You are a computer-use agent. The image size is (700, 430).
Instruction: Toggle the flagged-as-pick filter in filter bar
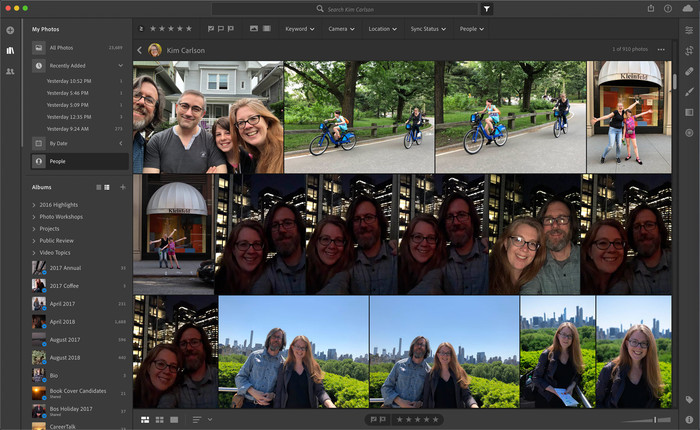213,29
